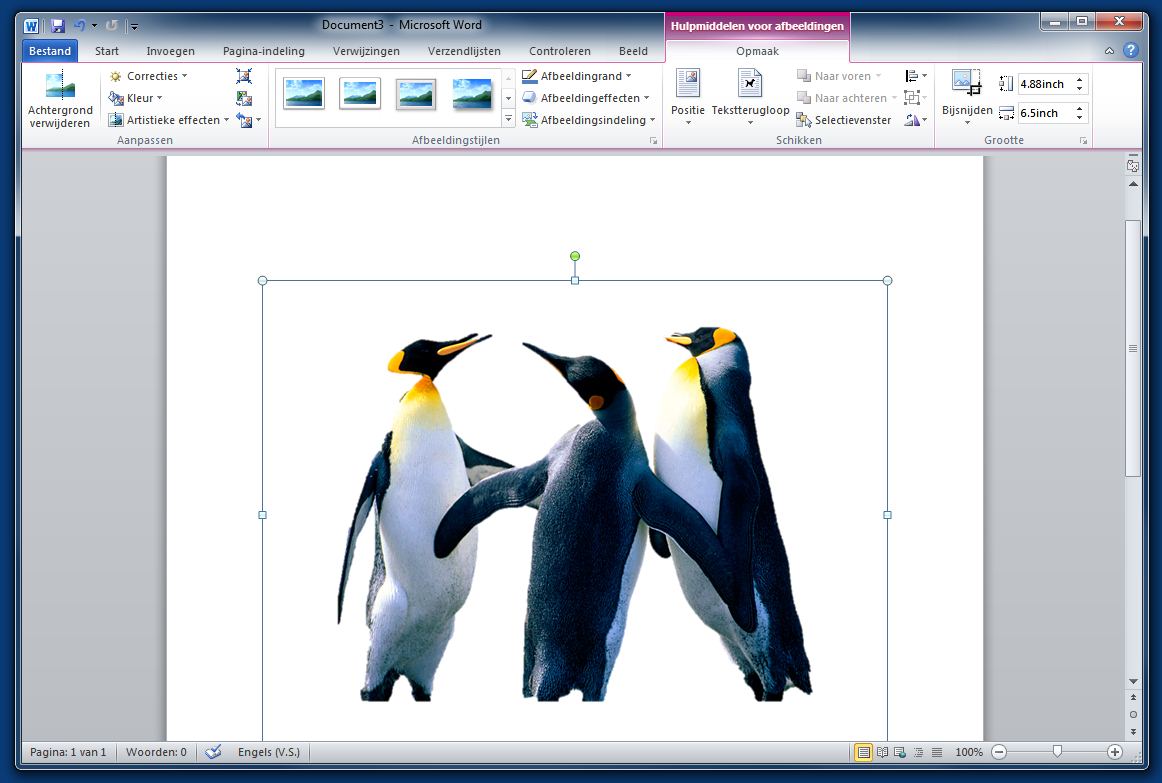1162x783 pixels.
Task: Click the spelling check icon in the status bar
Action: click(213, 752)
